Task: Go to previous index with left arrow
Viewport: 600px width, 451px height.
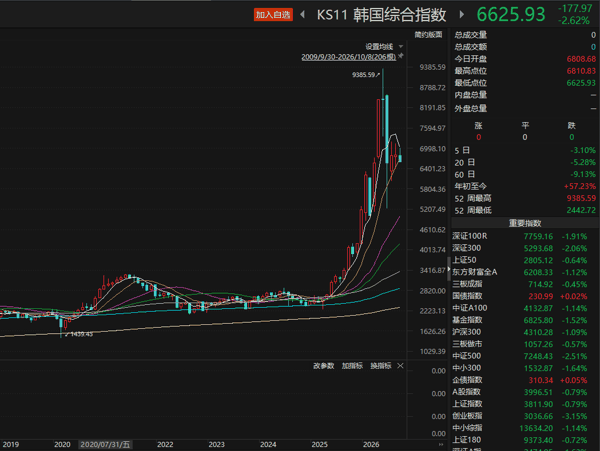Action: coord(303,15)
